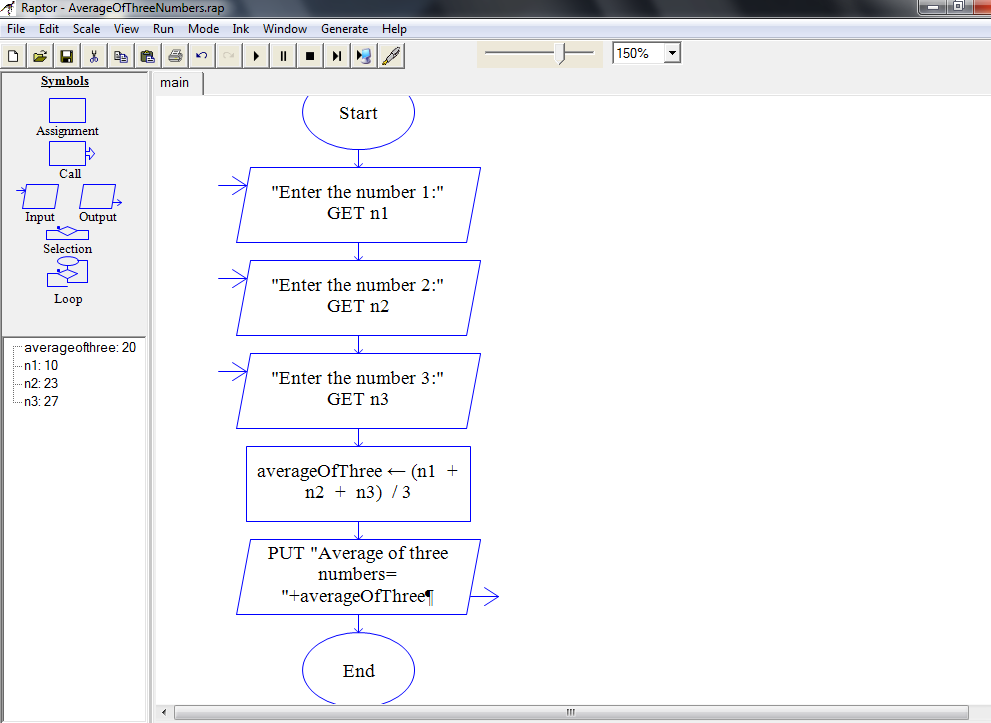Undo the last change
This screenshot has width=991, height=723.
tap(201, 55)
